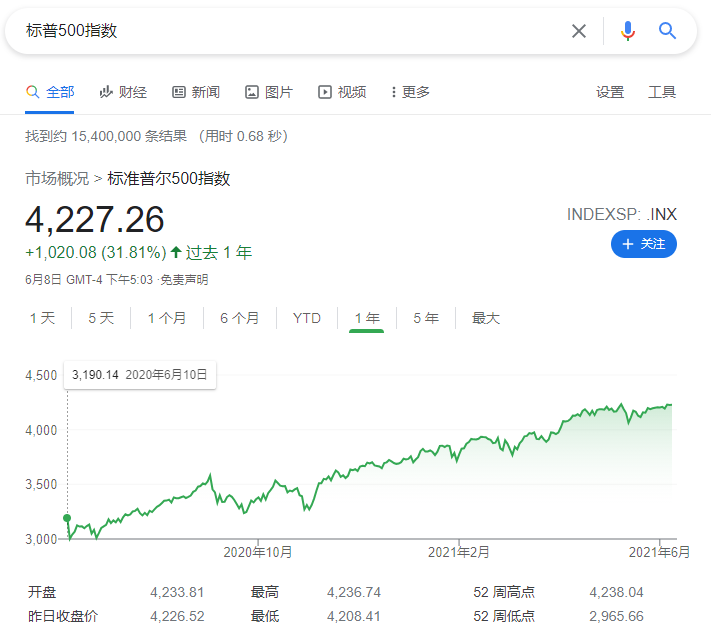Go to the 视频 videos tab
The width and height of the screenshot is (711, 639).
tap(342, 92)
